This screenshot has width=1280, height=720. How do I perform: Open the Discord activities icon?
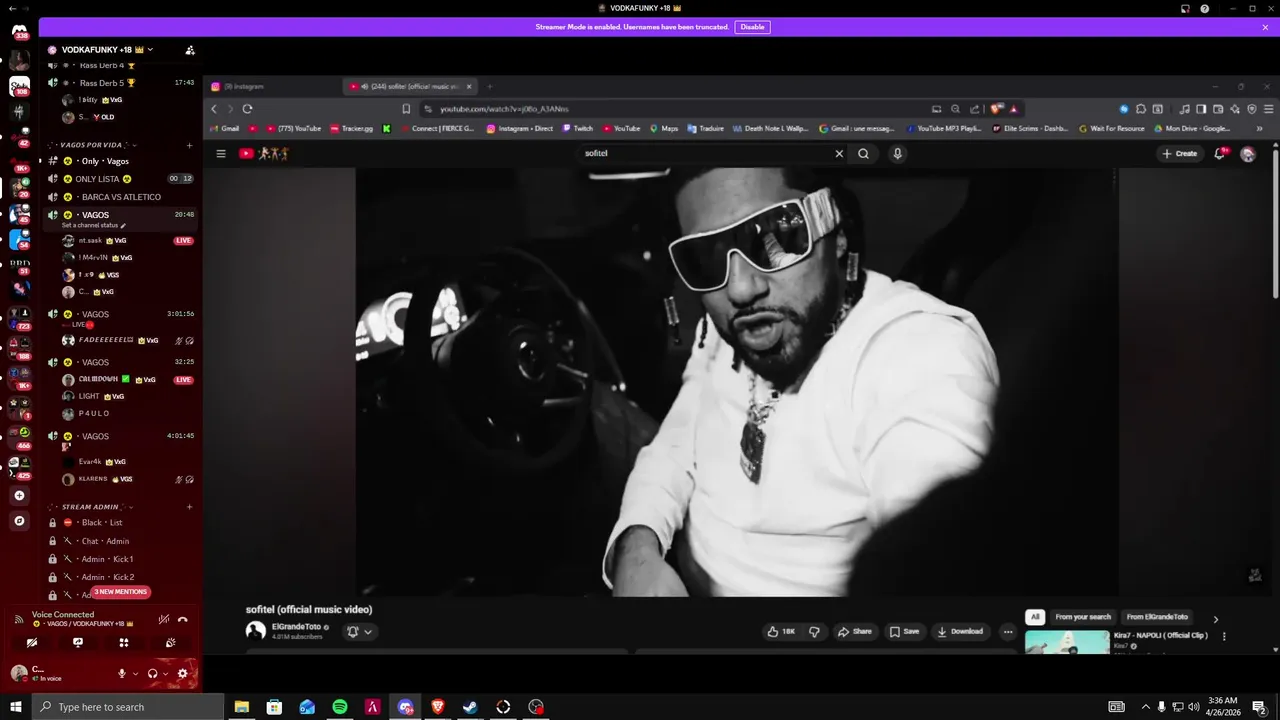[124, 643]
